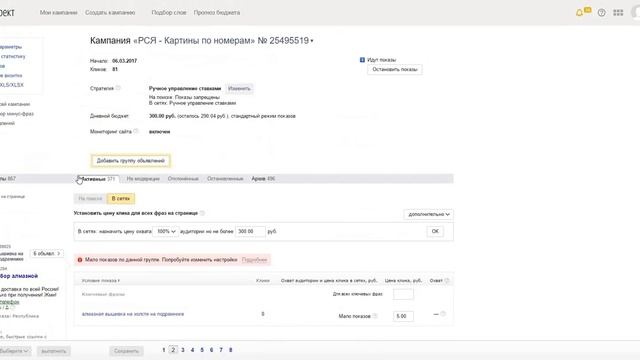Screen dimensions: 640x360
Task: Expand the дополнительно dropdown
Action: 429,214
